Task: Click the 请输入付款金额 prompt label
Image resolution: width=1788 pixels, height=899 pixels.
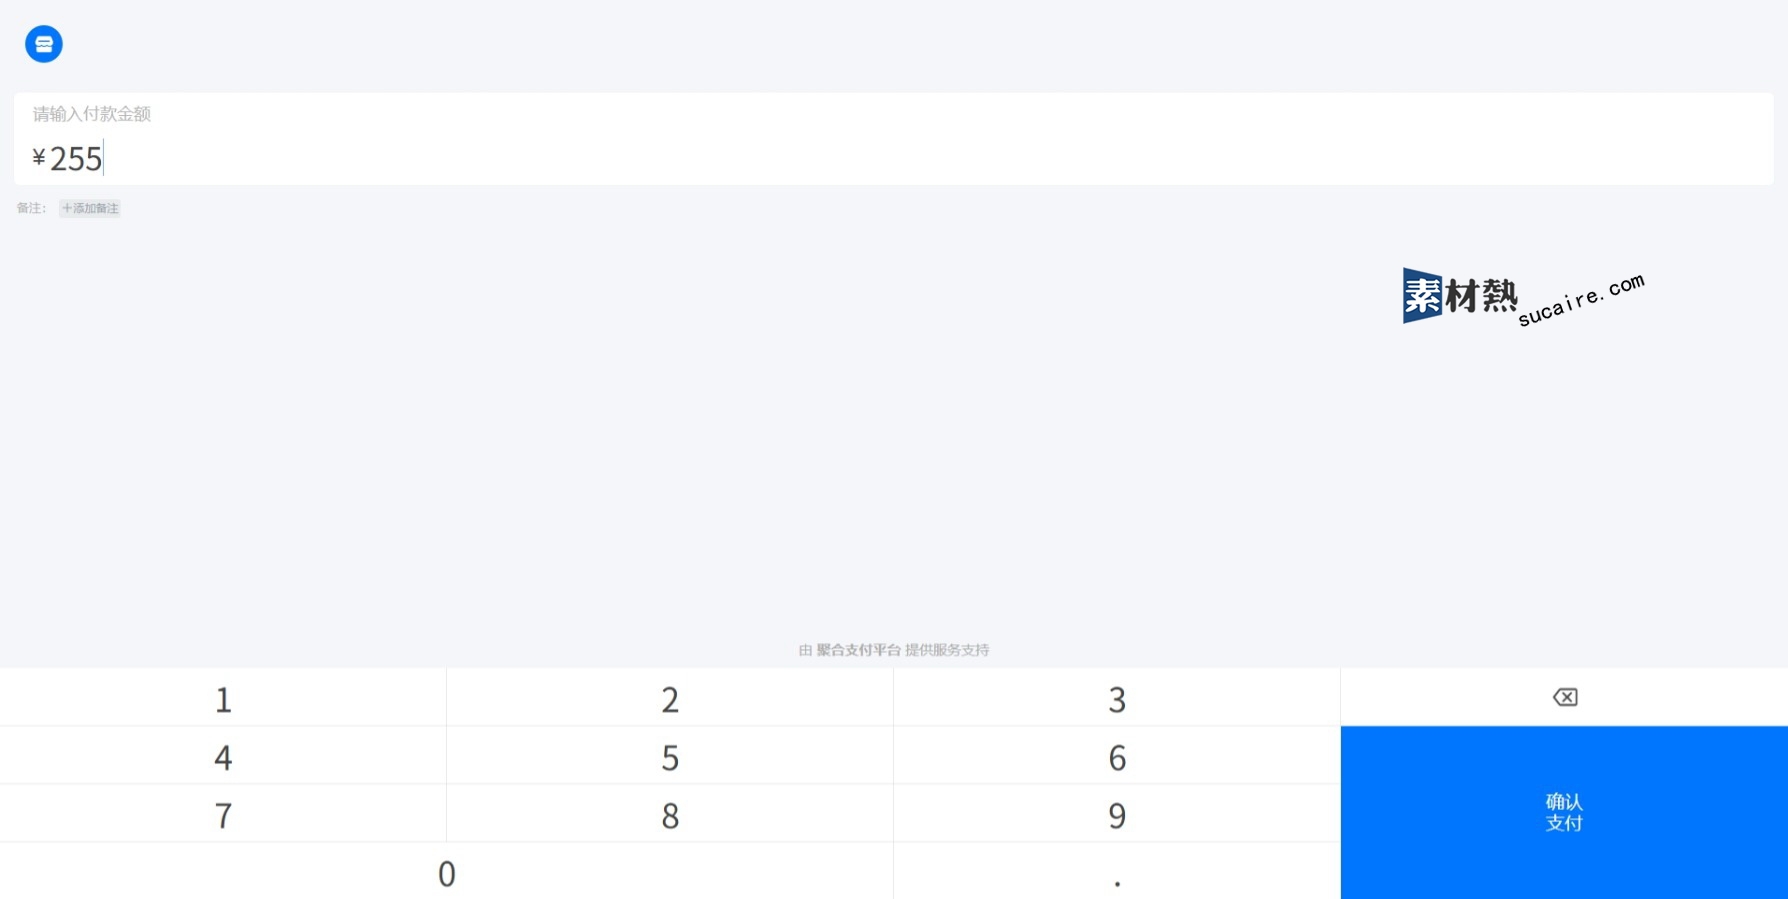Action: pos(92,114)
